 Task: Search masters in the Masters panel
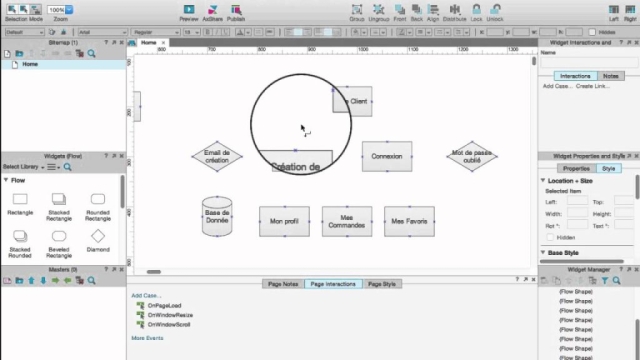tap(91, 280)
